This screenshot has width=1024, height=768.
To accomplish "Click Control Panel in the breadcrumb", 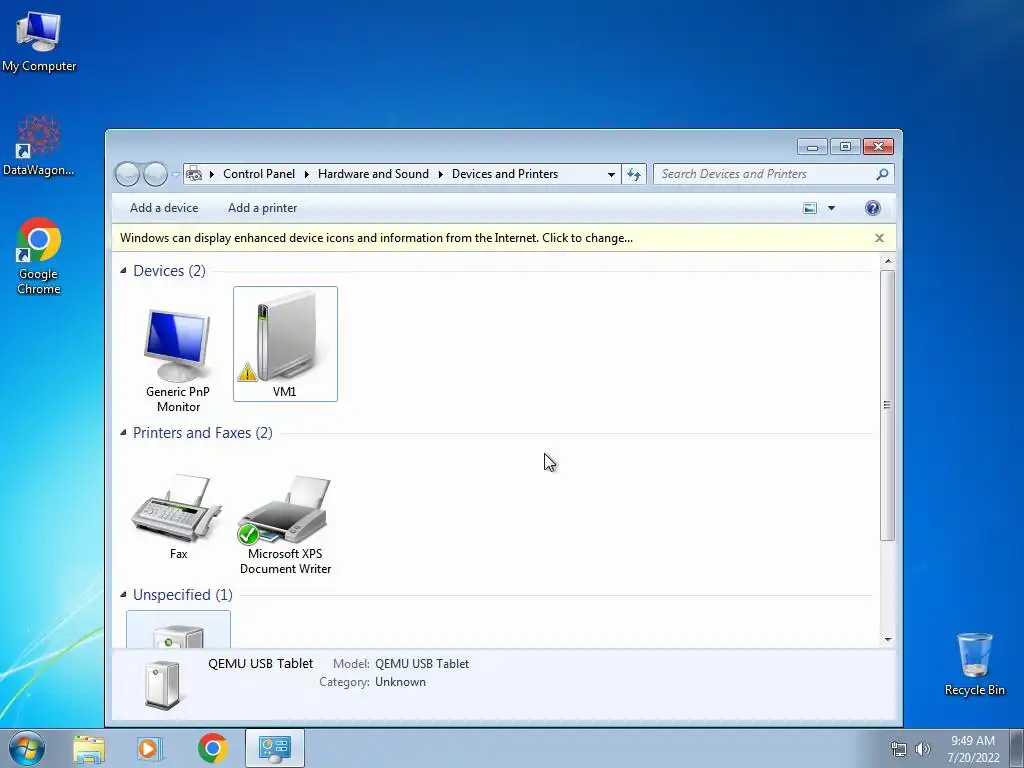I will click(259, 174).
